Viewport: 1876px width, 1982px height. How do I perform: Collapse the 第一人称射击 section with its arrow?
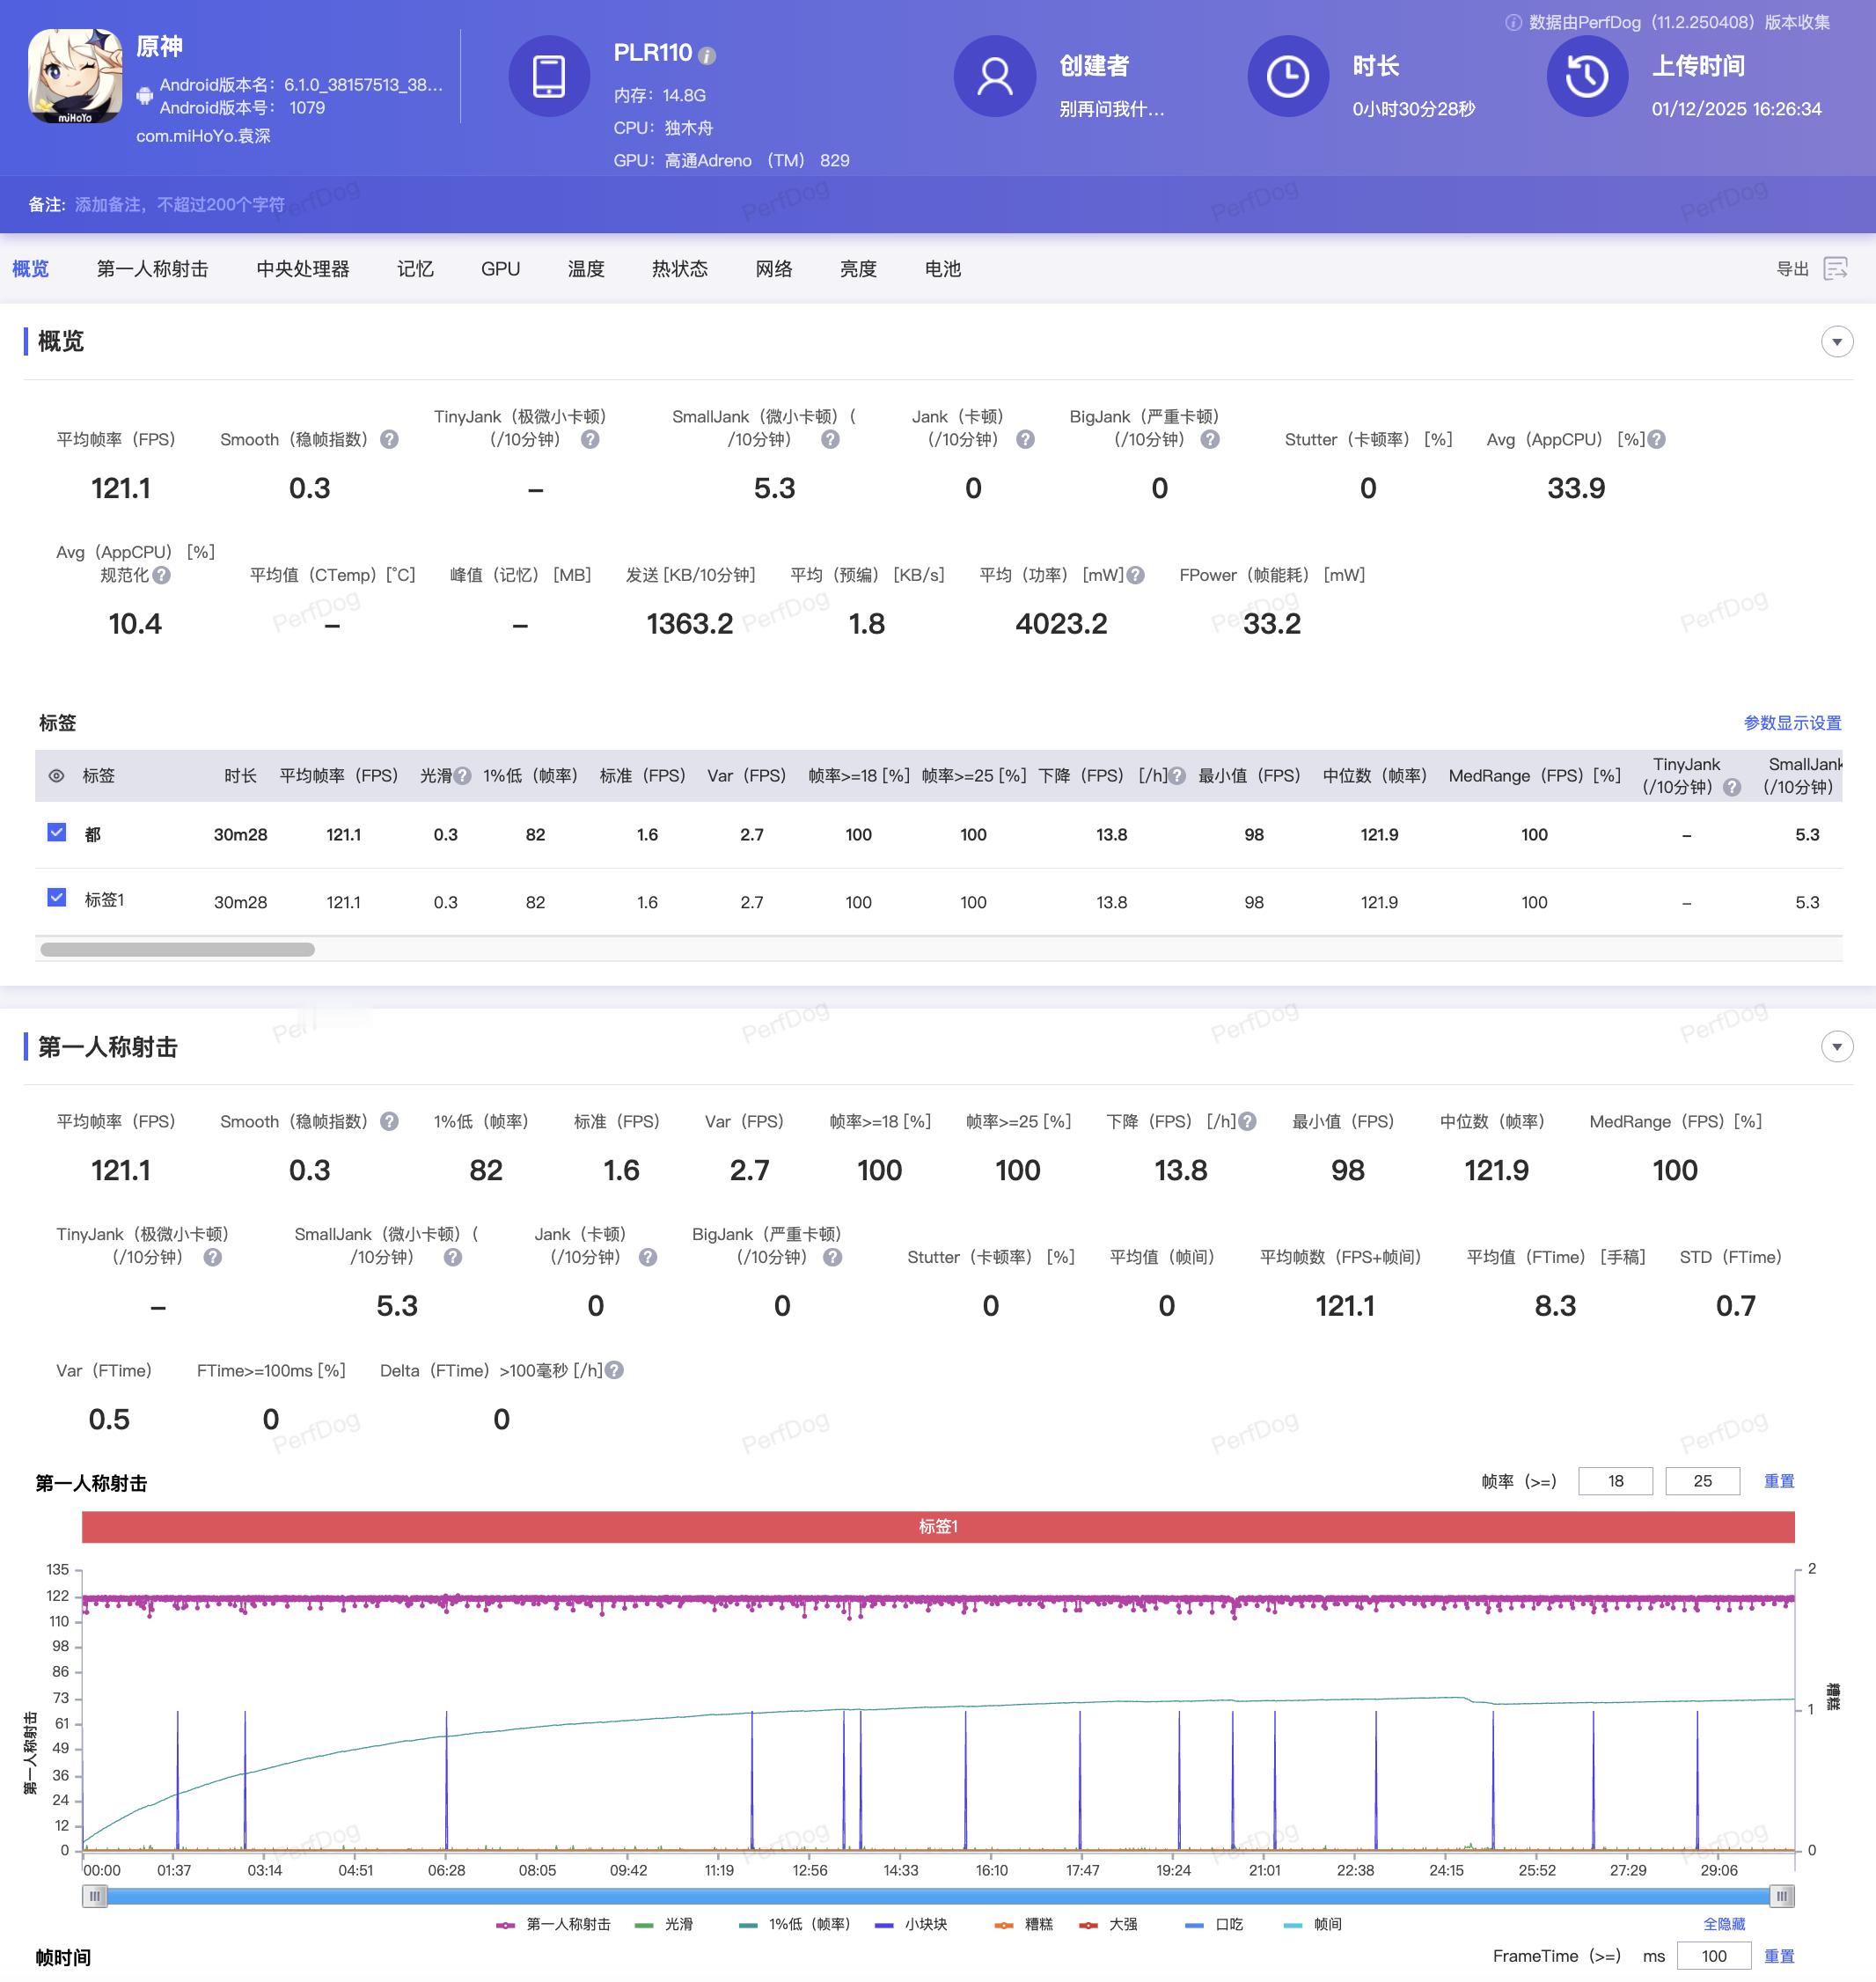pos(1836,1047)
